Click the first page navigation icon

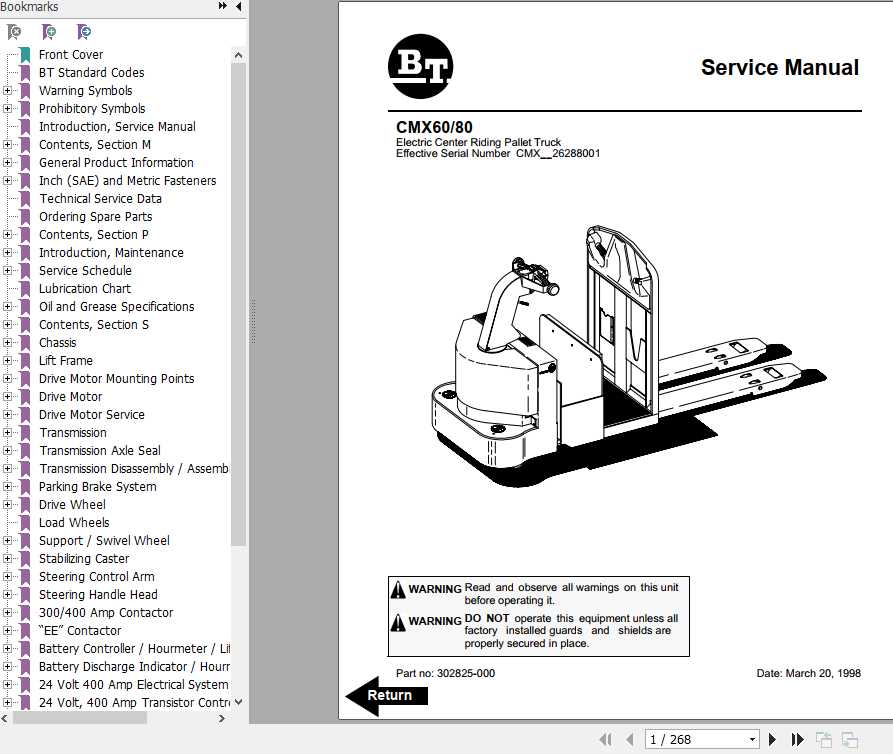[x=606, y=739]
